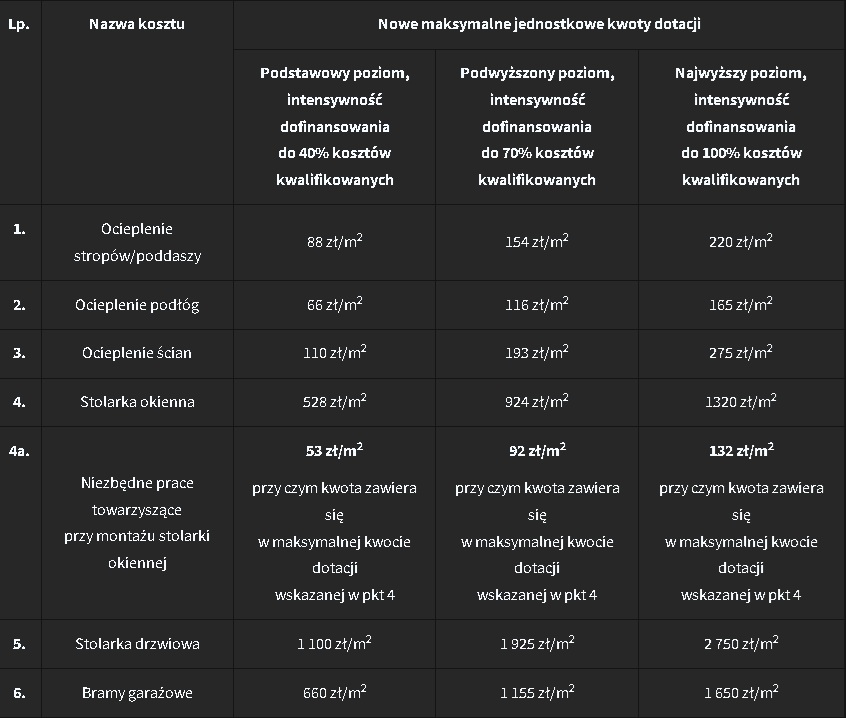Click 'Ocieplenie stropów/poddaszy' row label

[137, 242]
